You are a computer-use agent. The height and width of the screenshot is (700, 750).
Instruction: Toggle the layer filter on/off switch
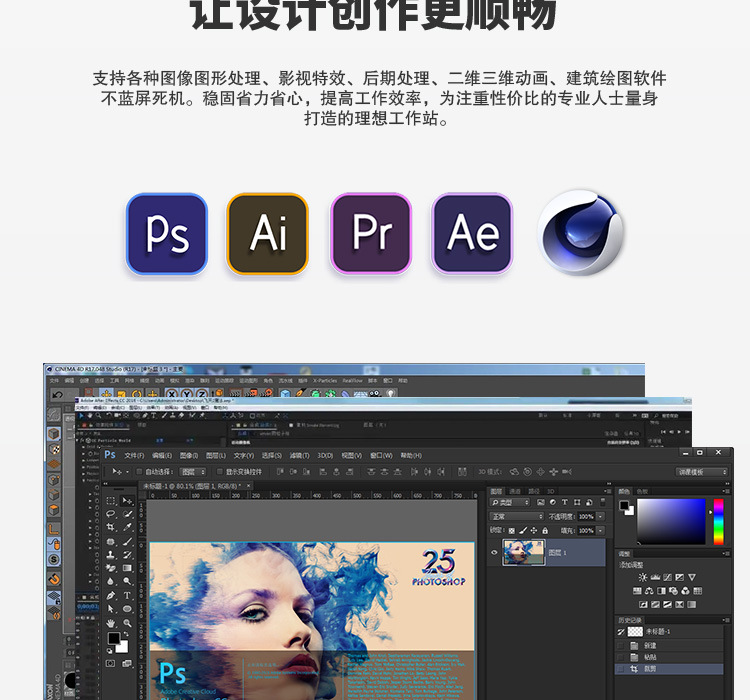point(603,502)
